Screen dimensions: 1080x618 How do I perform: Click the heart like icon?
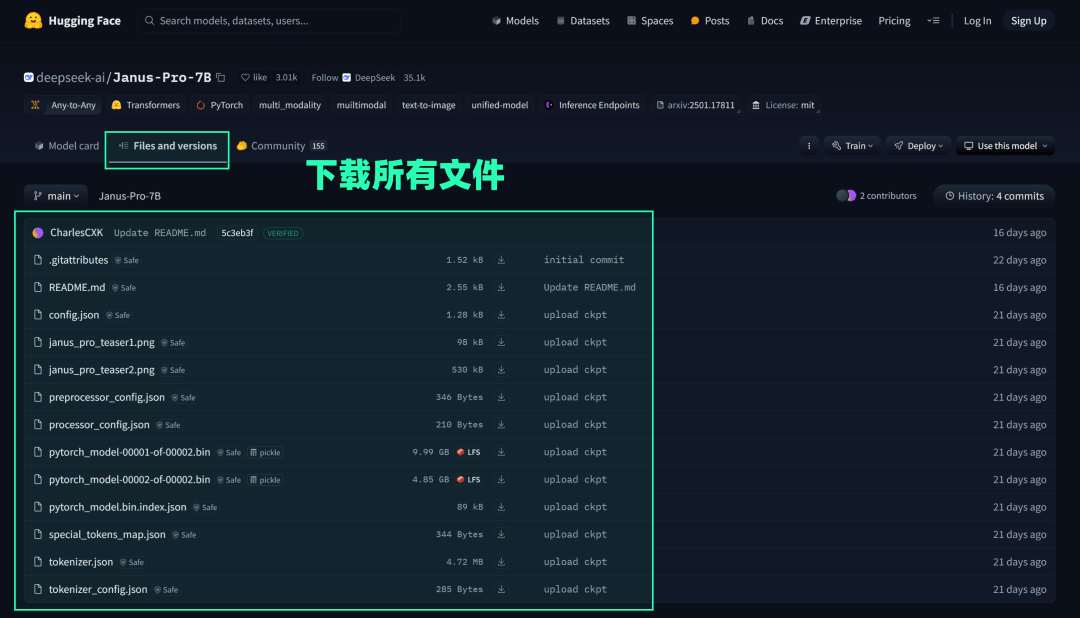pos(245,78)
